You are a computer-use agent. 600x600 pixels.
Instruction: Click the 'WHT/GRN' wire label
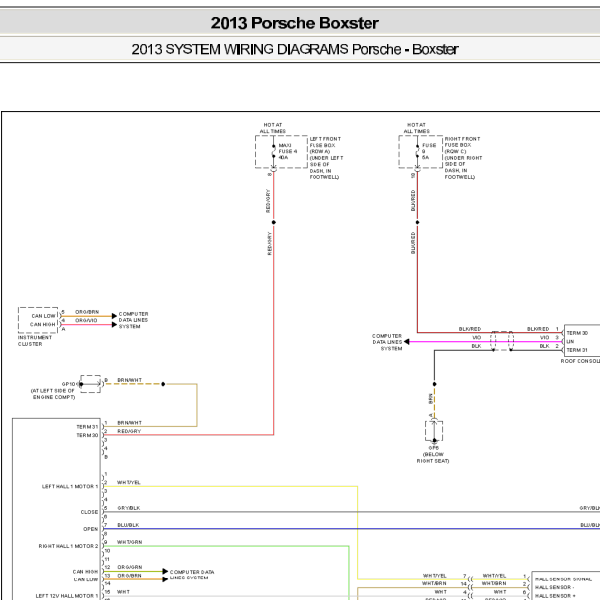[129, 542]
